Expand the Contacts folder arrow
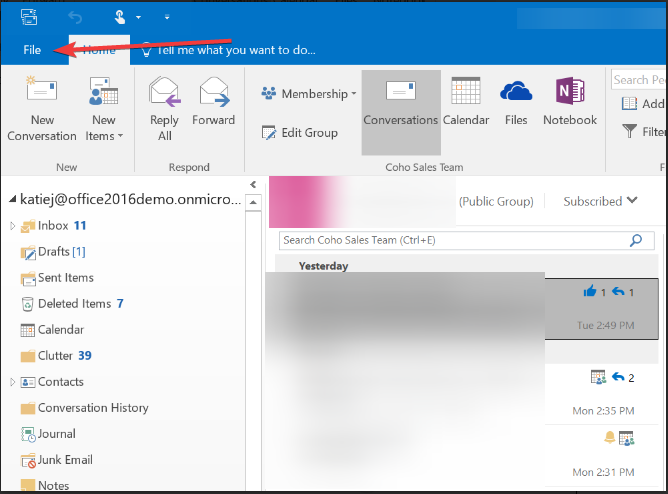This screenshot has width=668, height=494. 12,382
